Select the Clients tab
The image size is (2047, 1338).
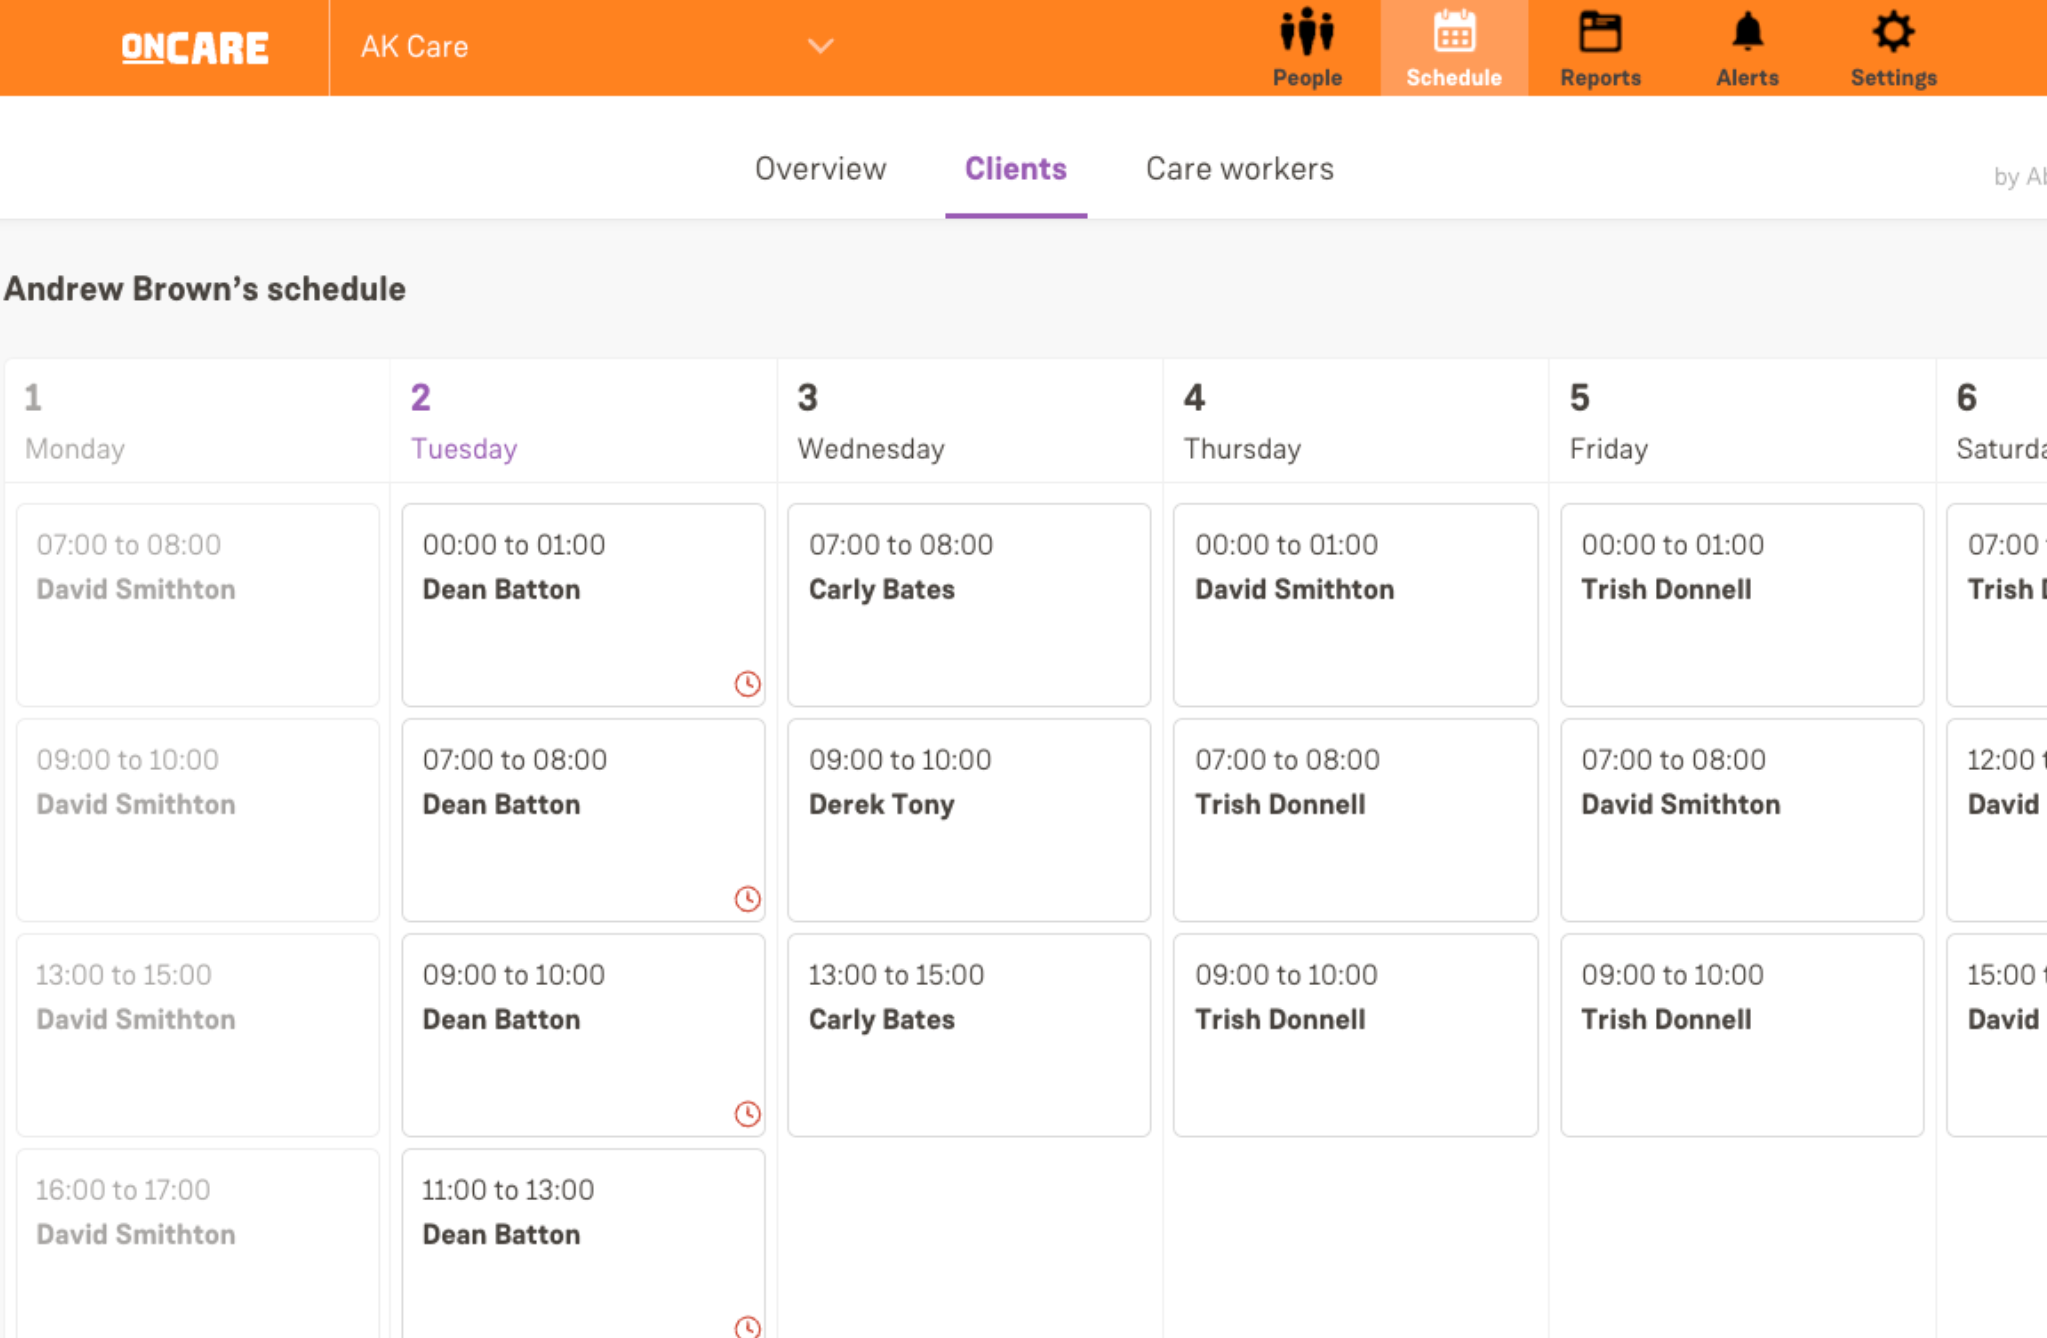(x=1015, y=169)
